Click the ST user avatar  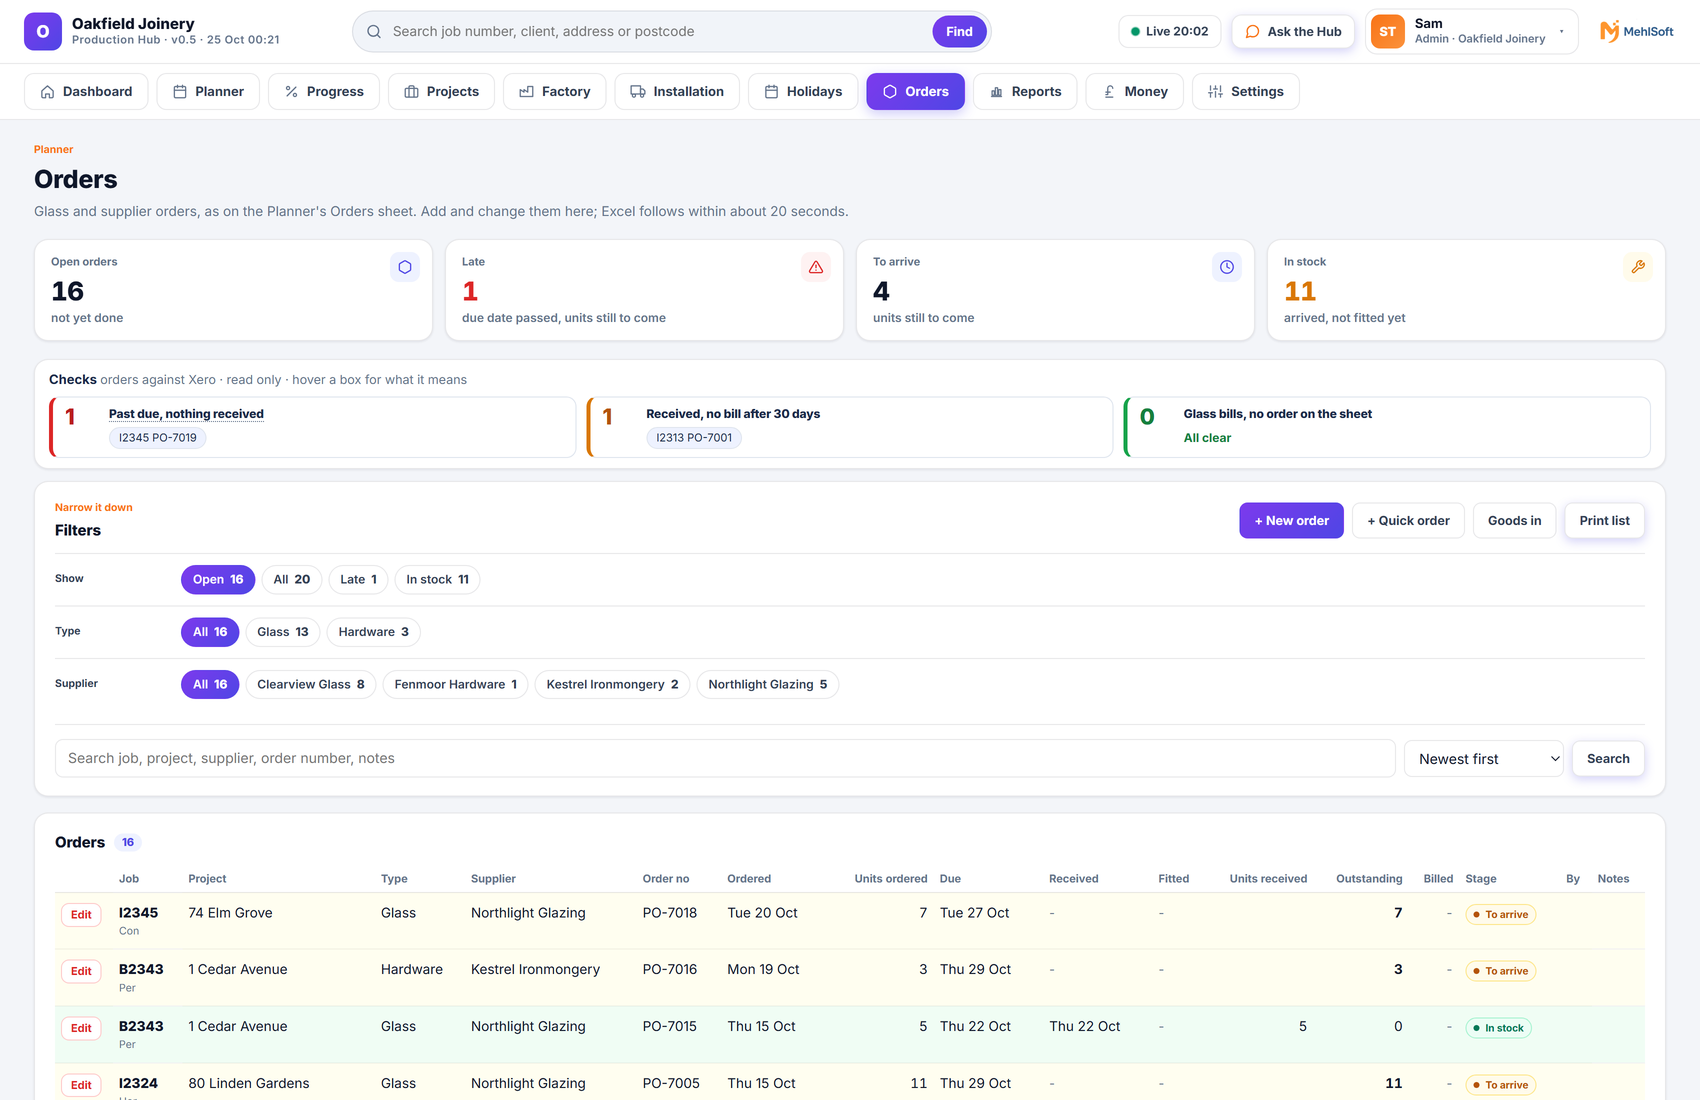pyautogui.click(x=1387, y=31)
